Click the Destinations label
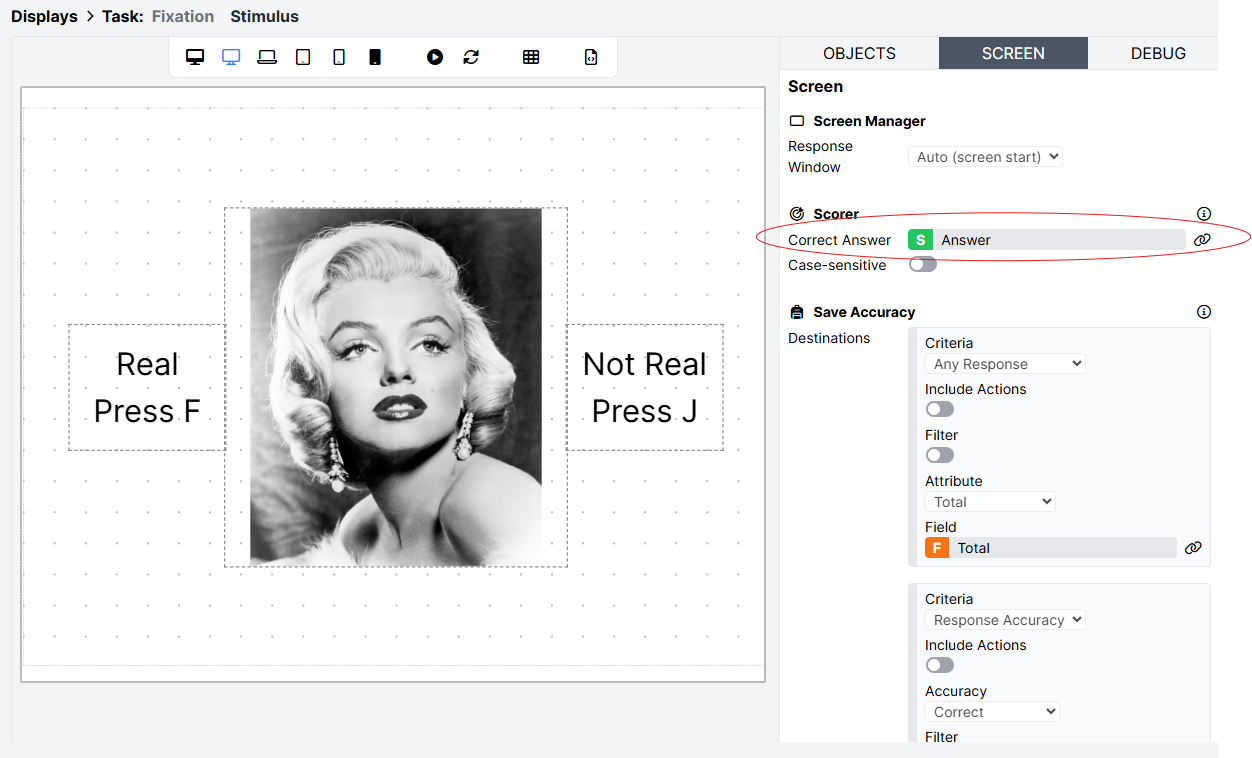 (829, 338)
